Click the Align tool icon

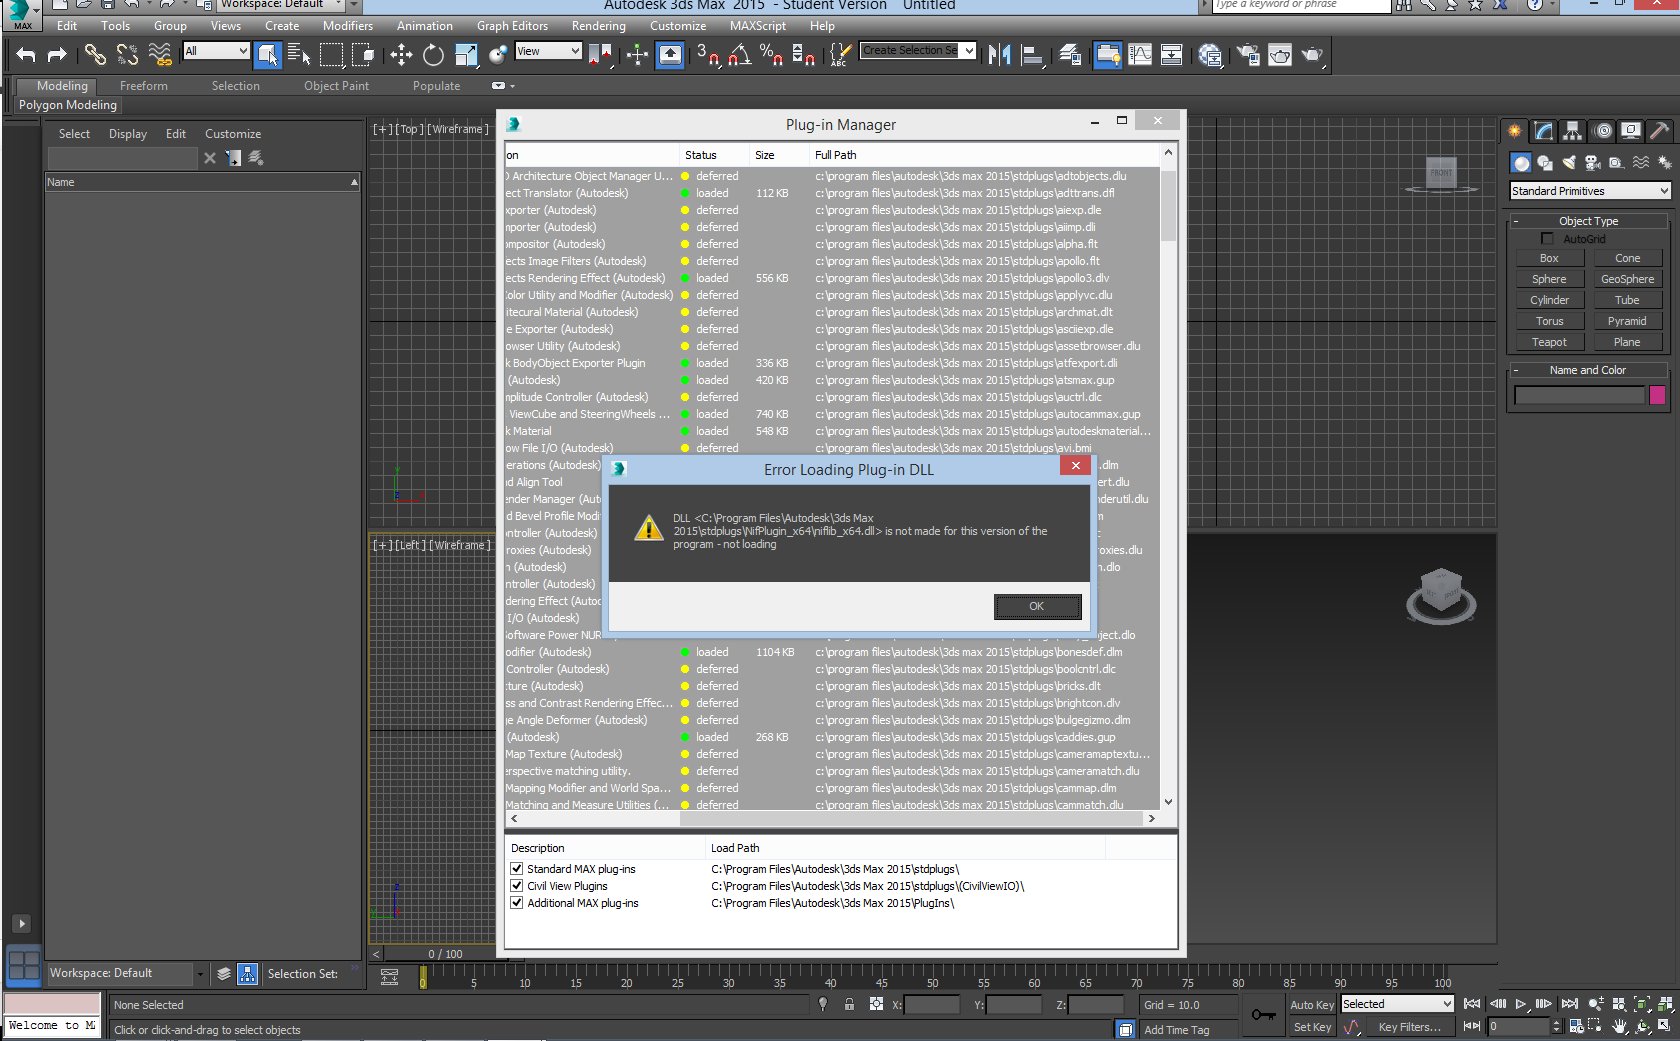1032,55
